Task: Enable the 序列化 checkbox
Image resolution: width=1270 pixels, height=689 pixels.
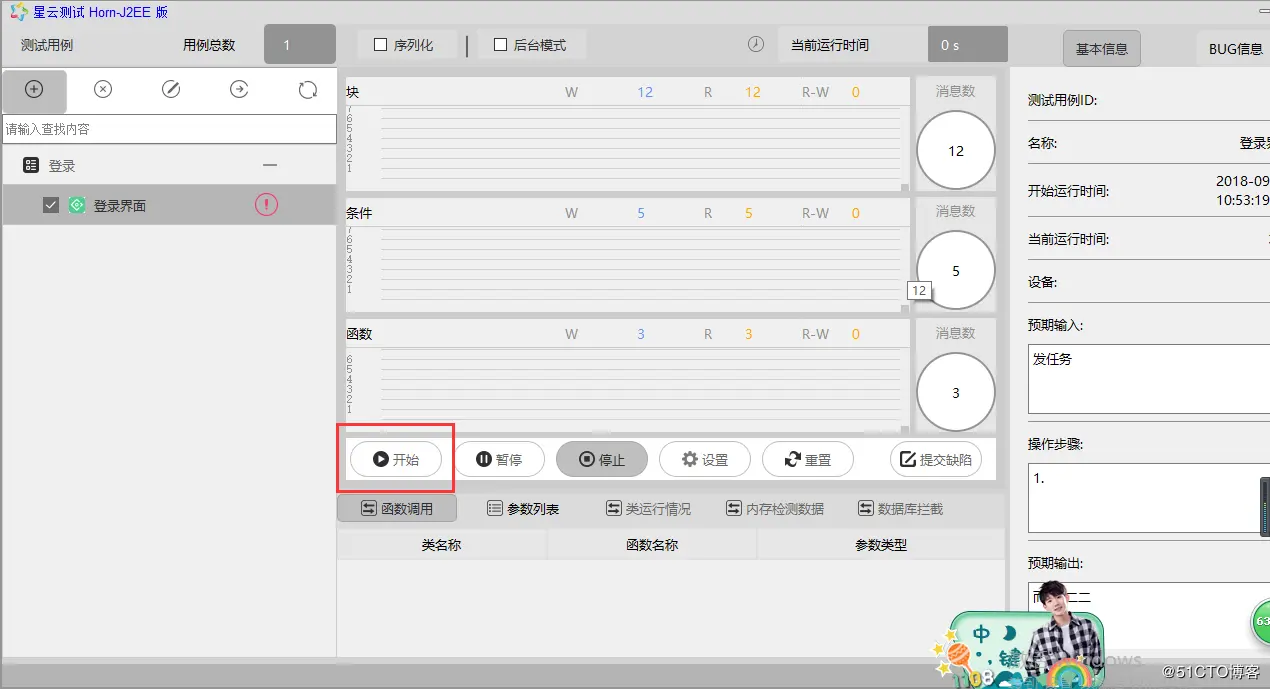Action: 380,45
